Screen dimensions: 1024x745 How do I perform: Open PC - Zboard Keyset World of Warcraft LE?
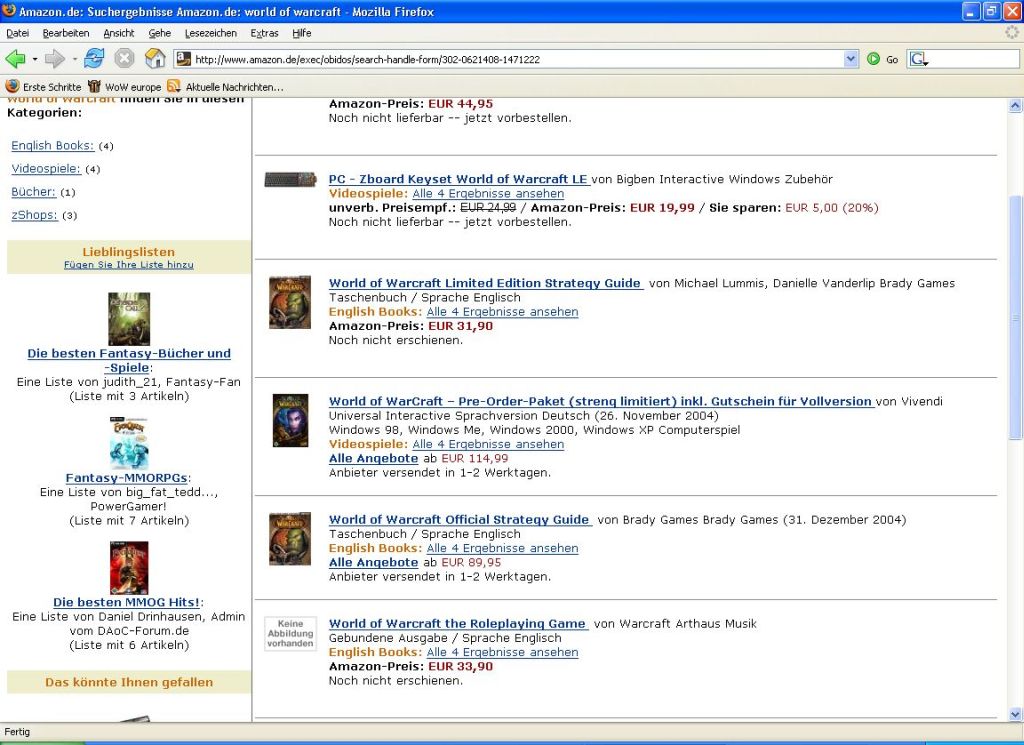pos(458,179)
